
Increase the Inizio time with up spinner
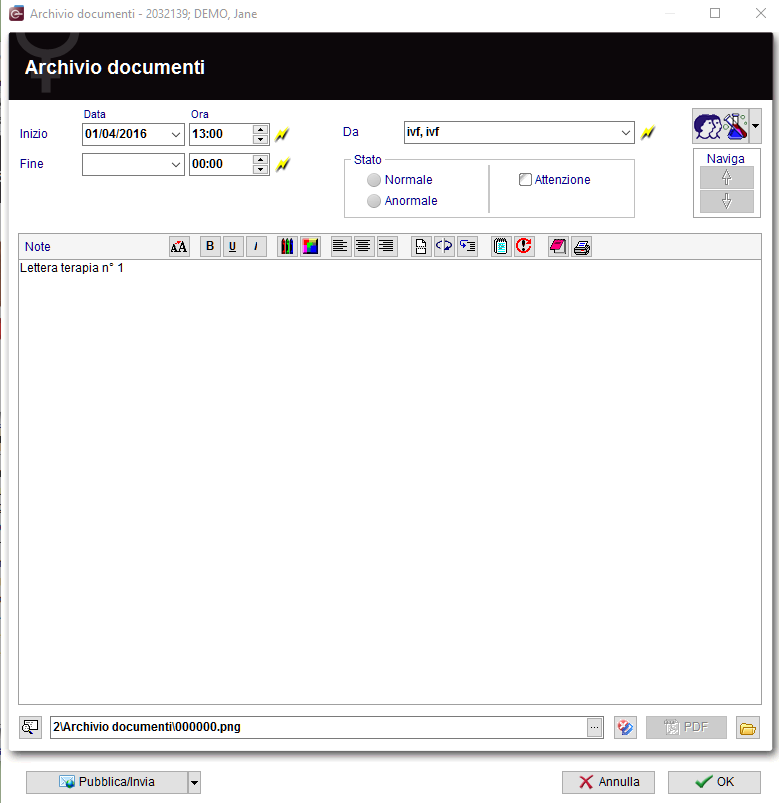click(261, 130)
